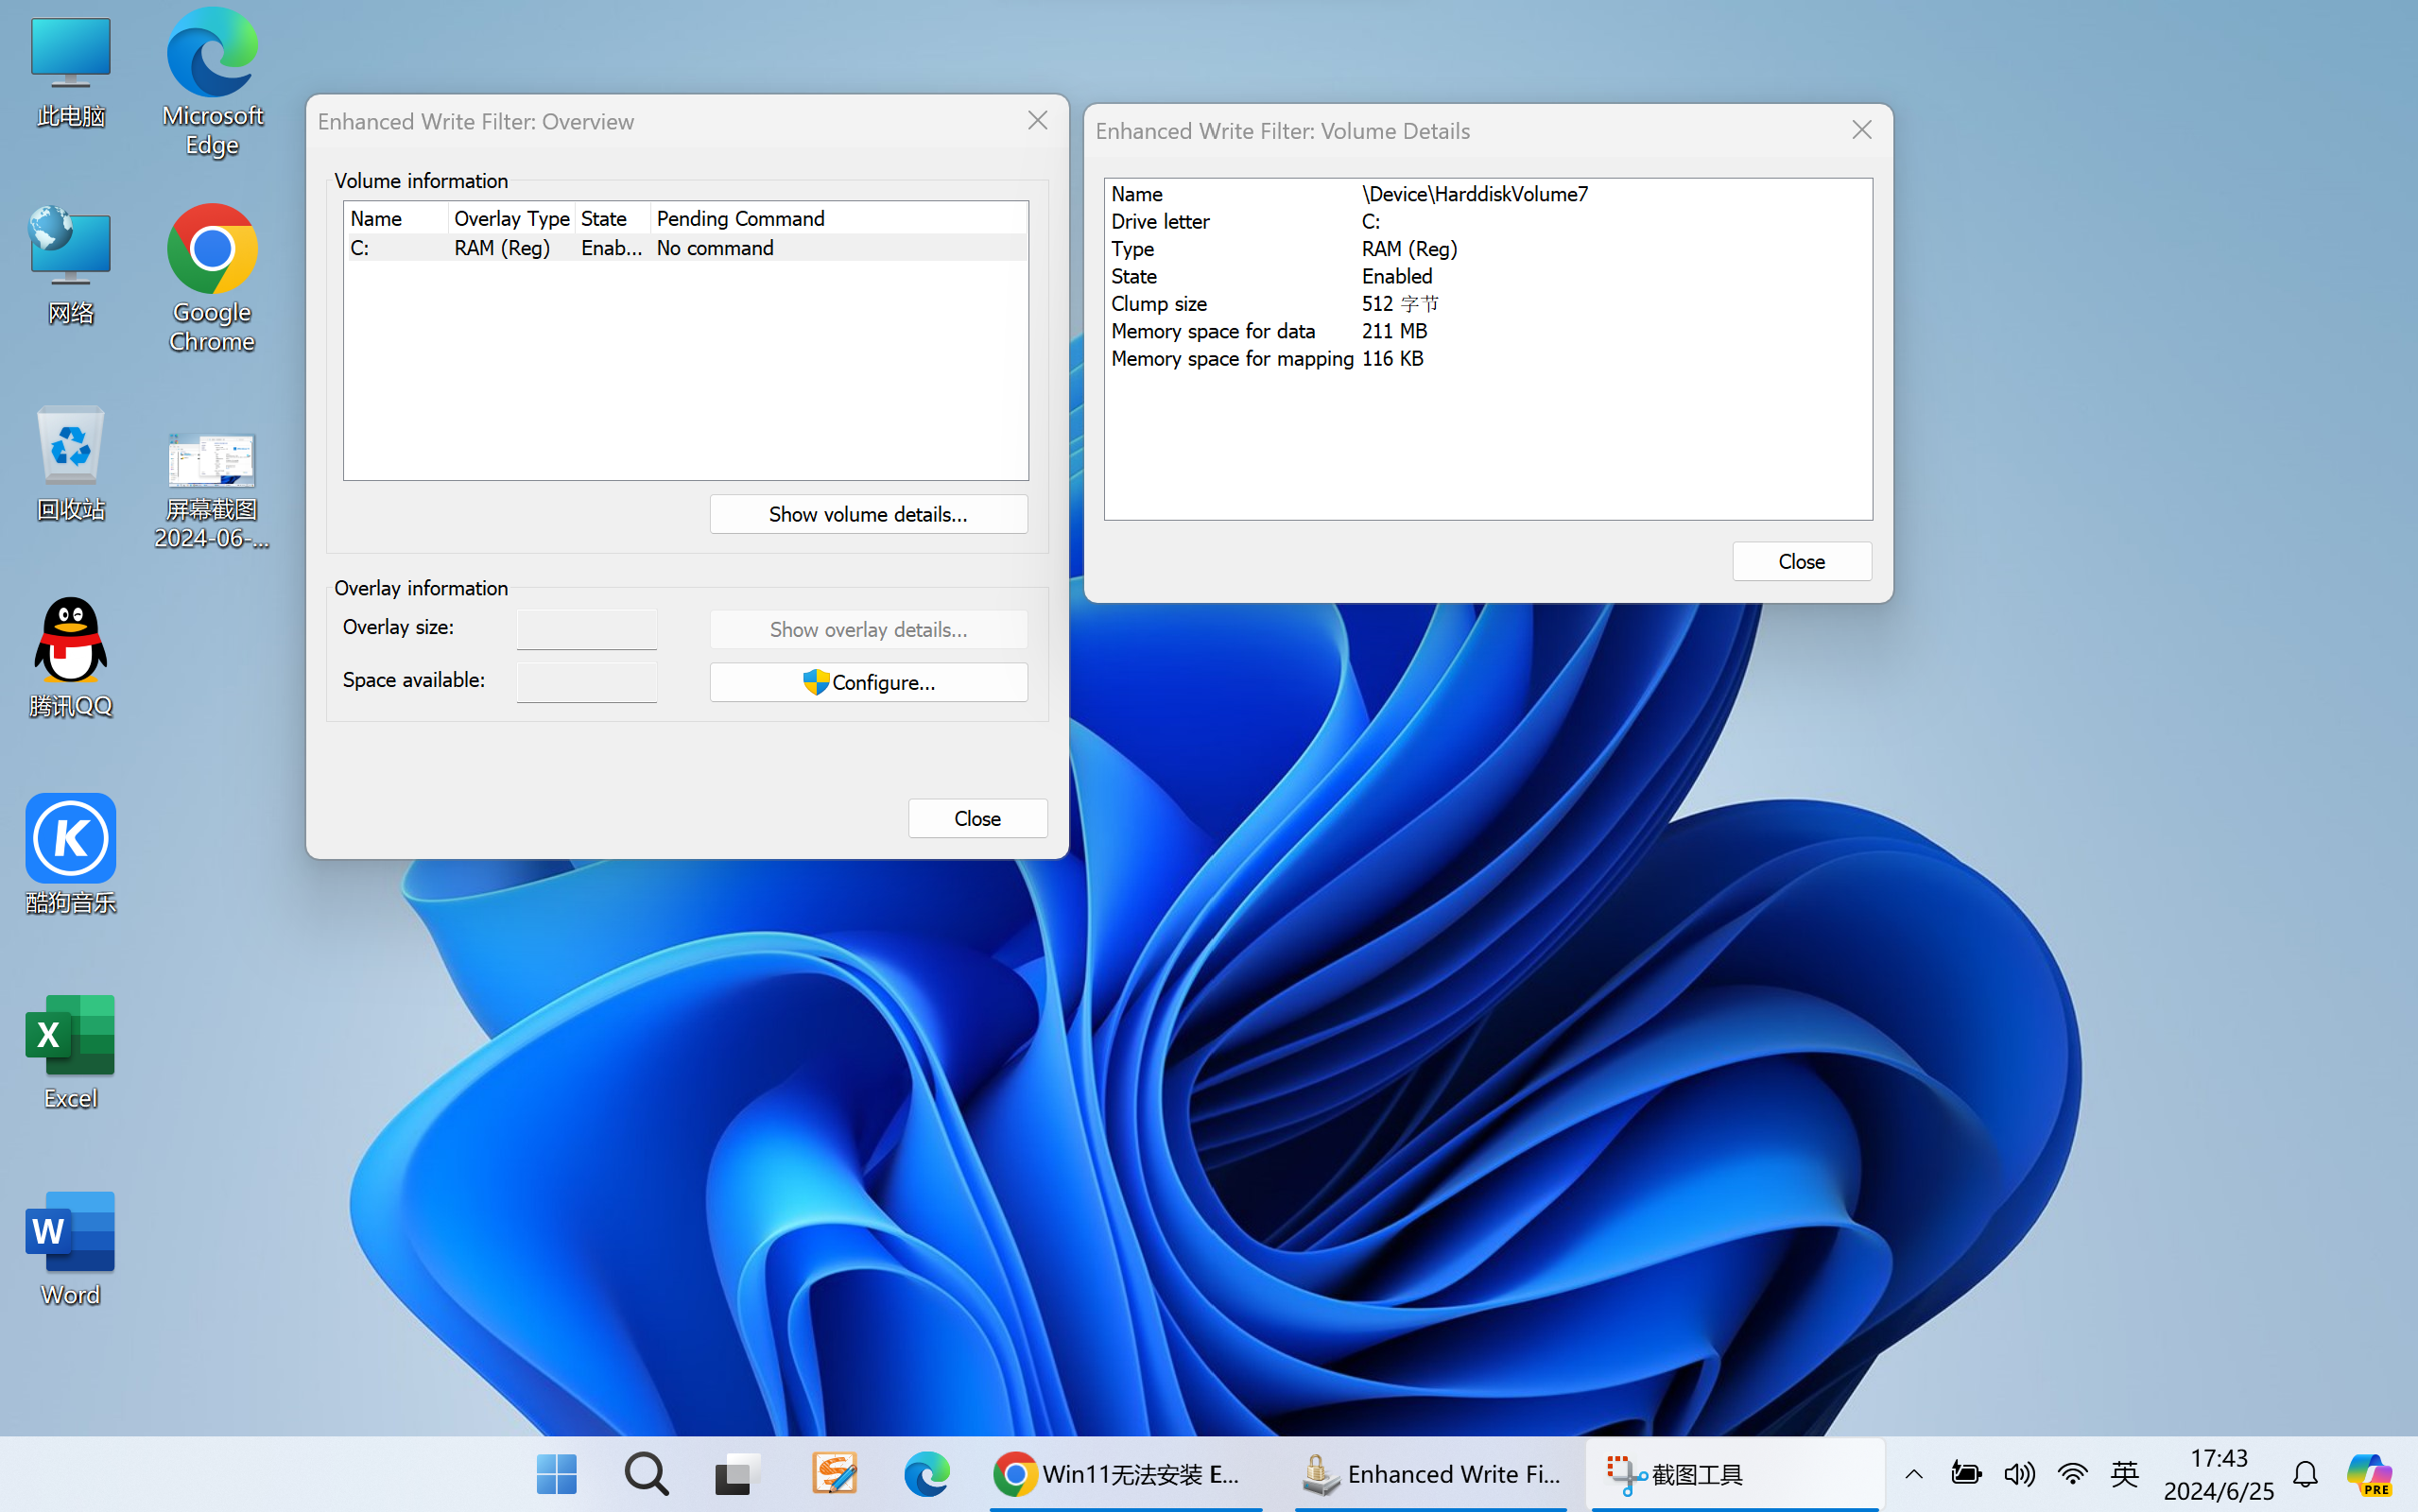The height and width of the screenshot is (1512, 2418).
Task: Open the notification bell
Action: pos(2306,1474)
